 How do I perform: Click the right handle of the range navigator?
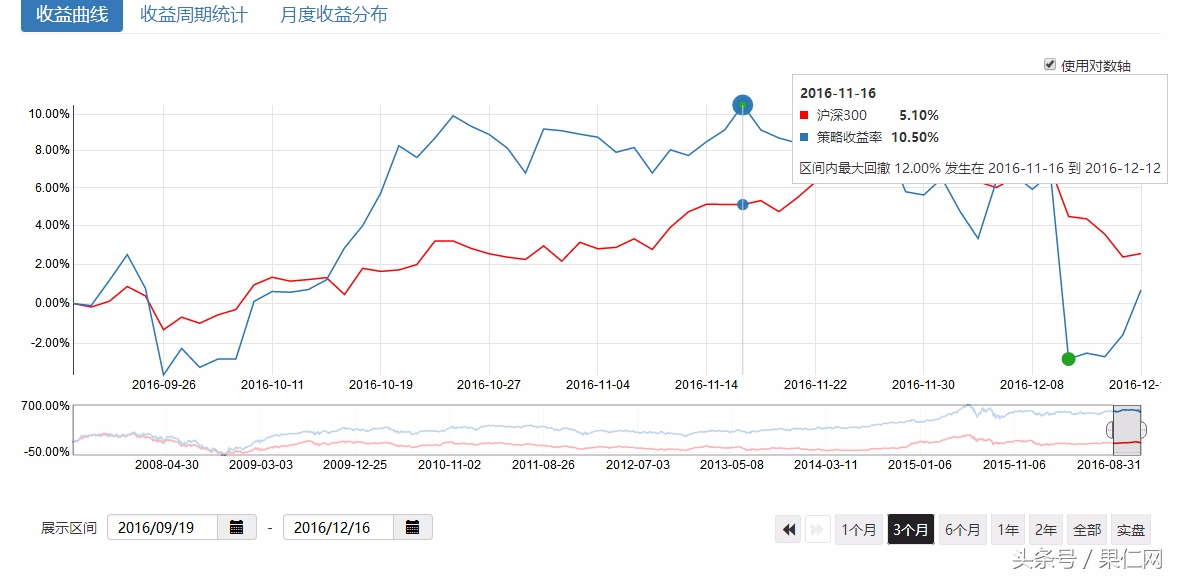tap(1143, 429)
